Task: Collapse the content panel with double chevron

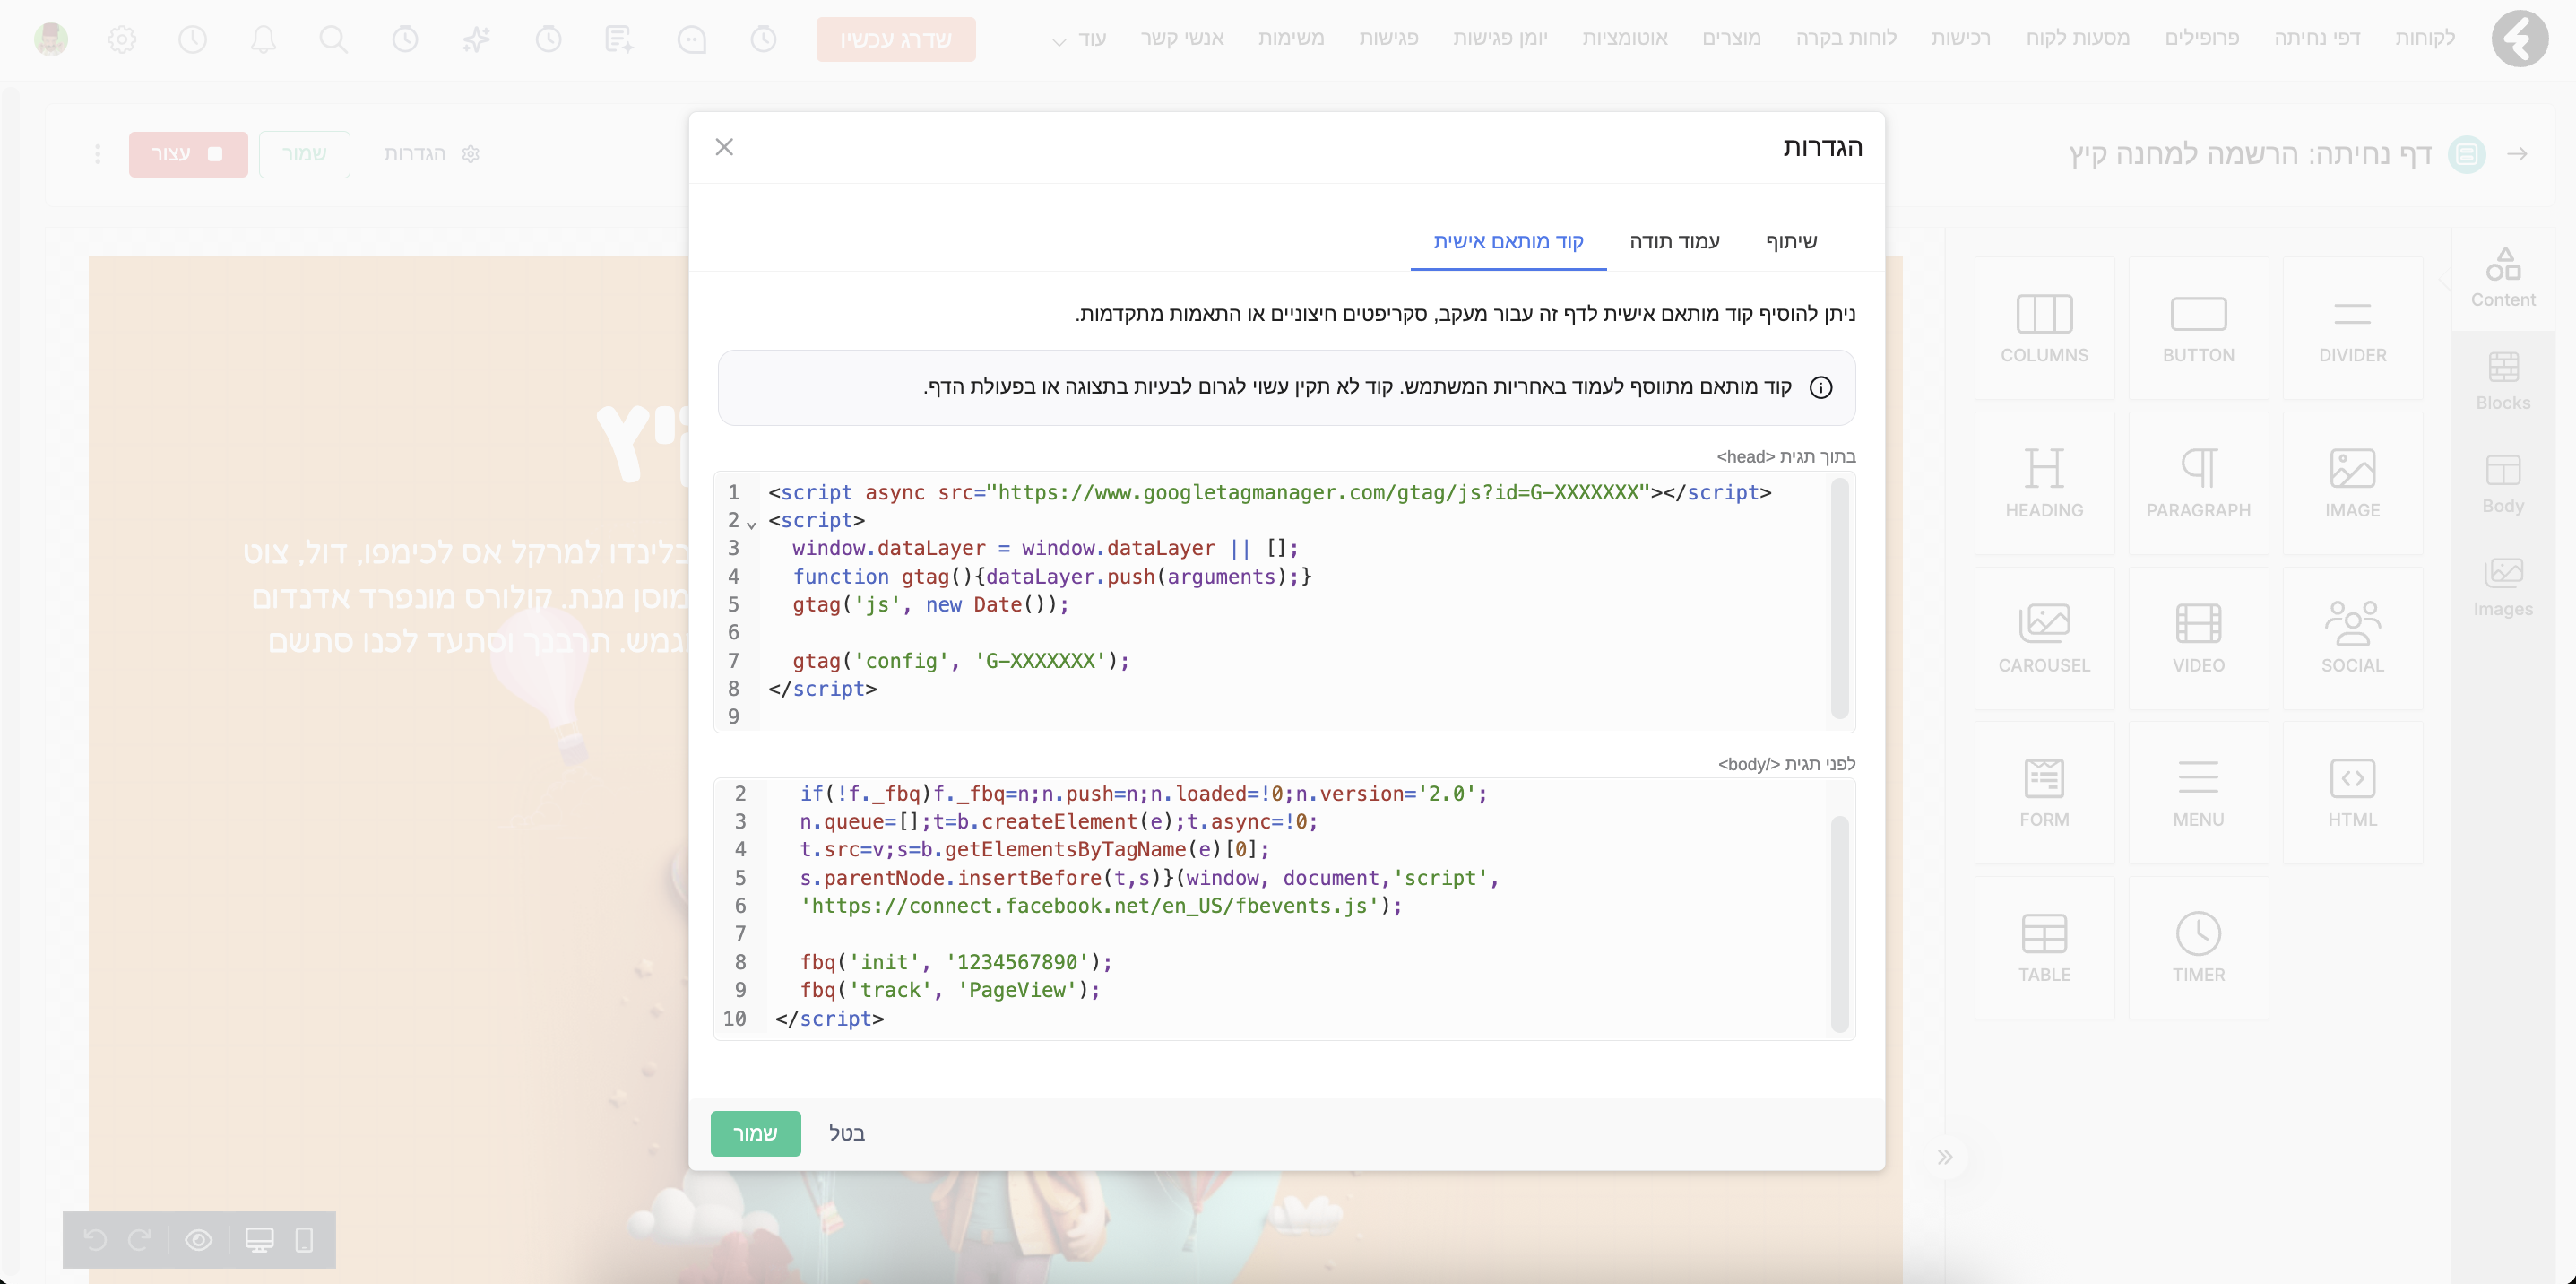Action: 1944,1157
